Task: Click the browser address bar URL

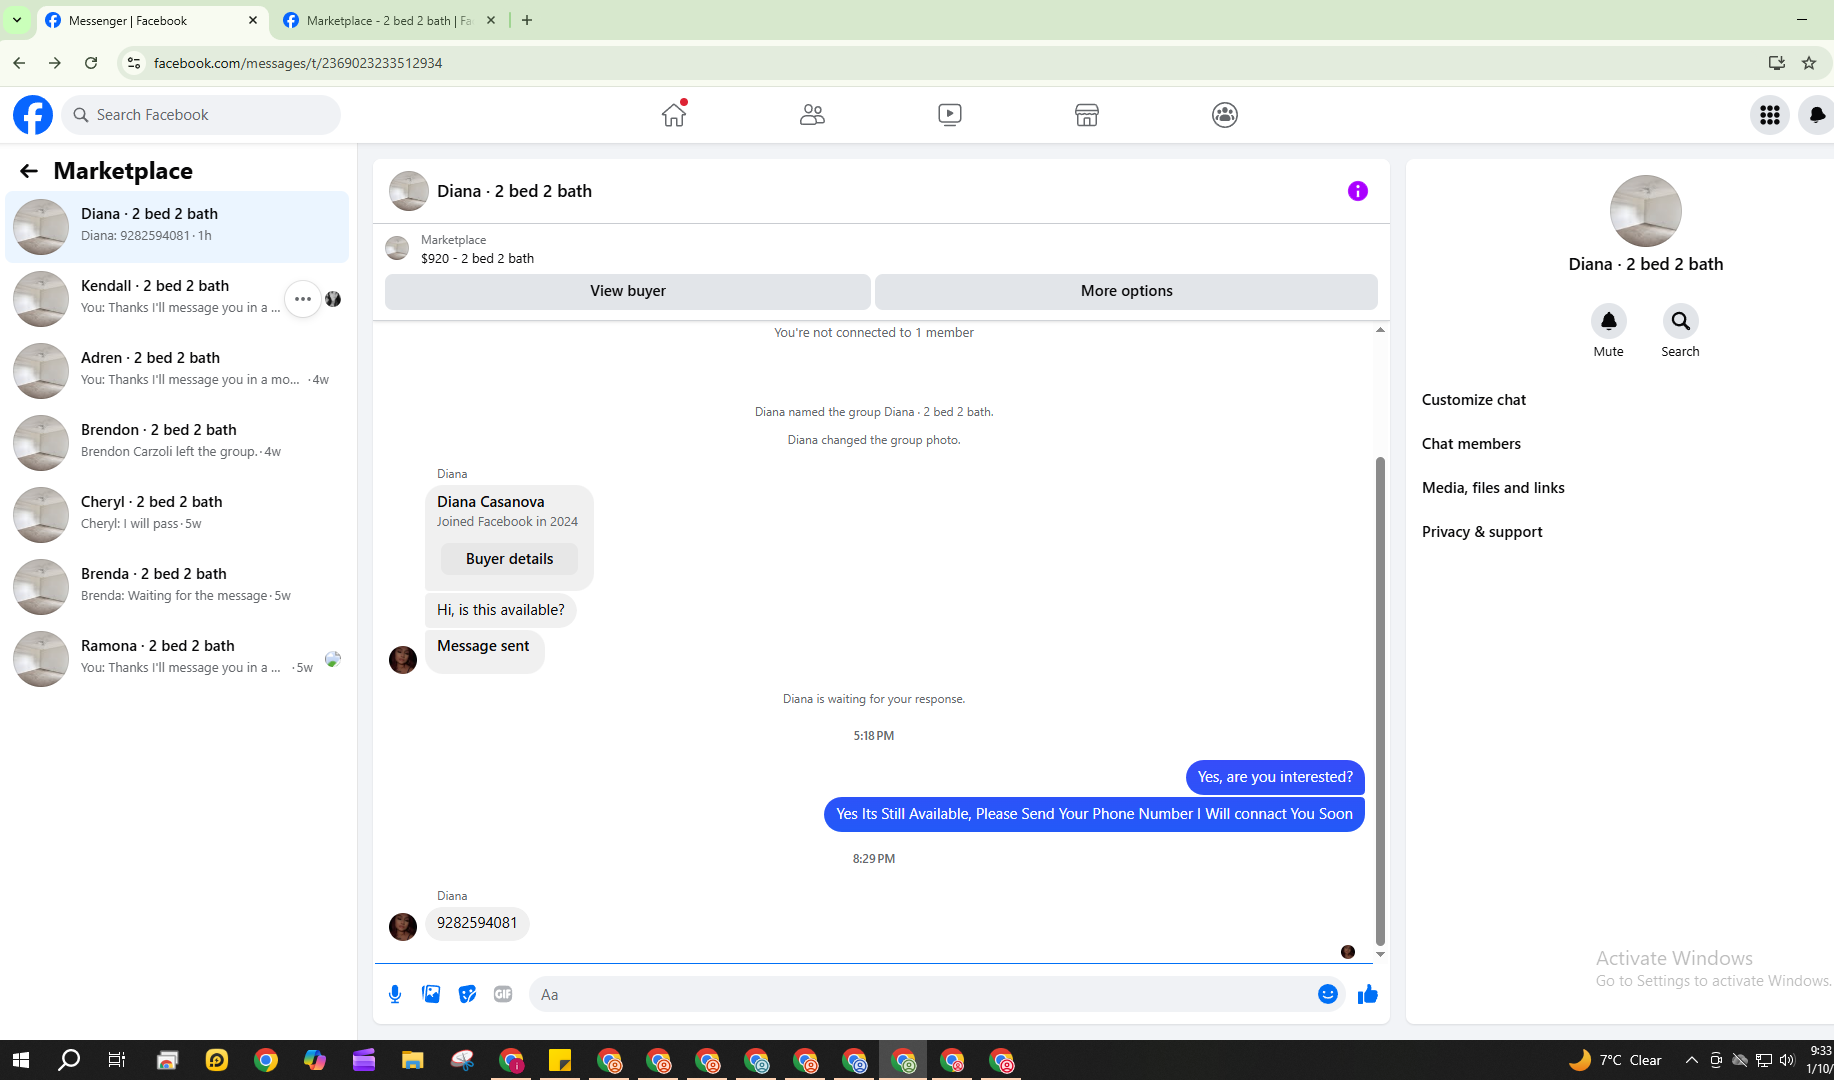Action: click(x=298, y=63)
